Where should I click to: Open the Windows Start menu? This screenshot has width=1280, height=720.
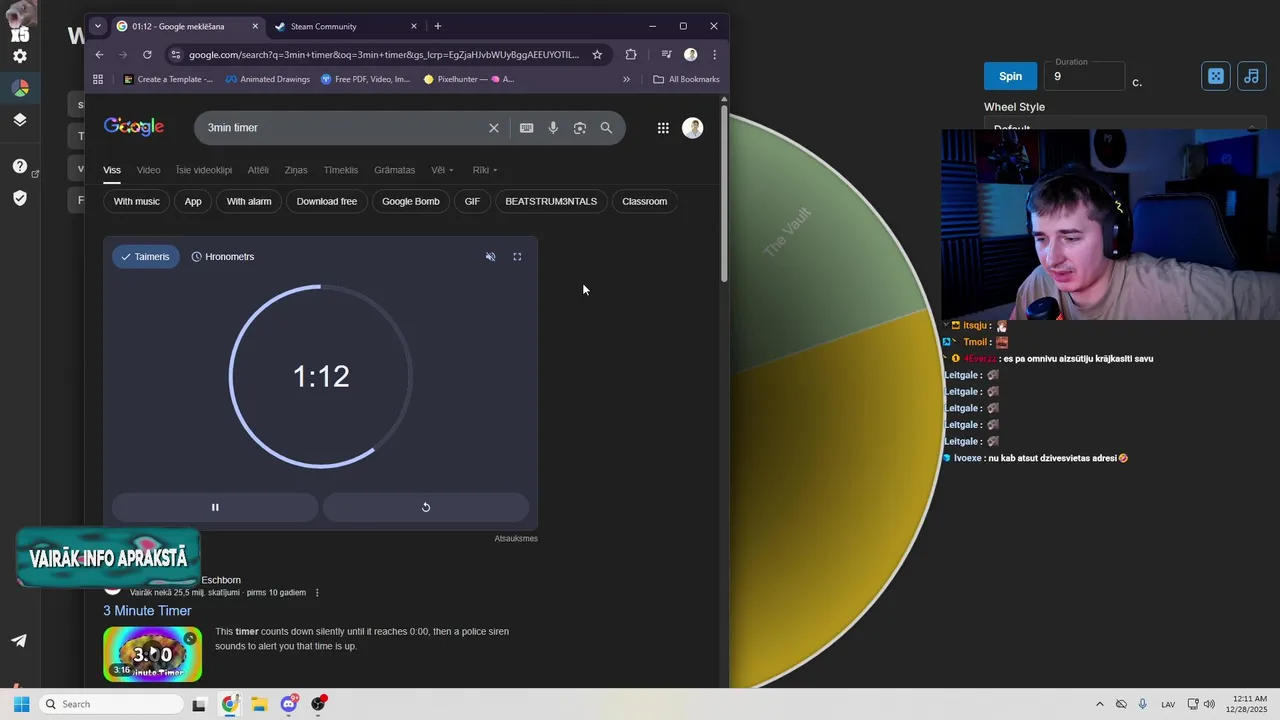point(21,704)
